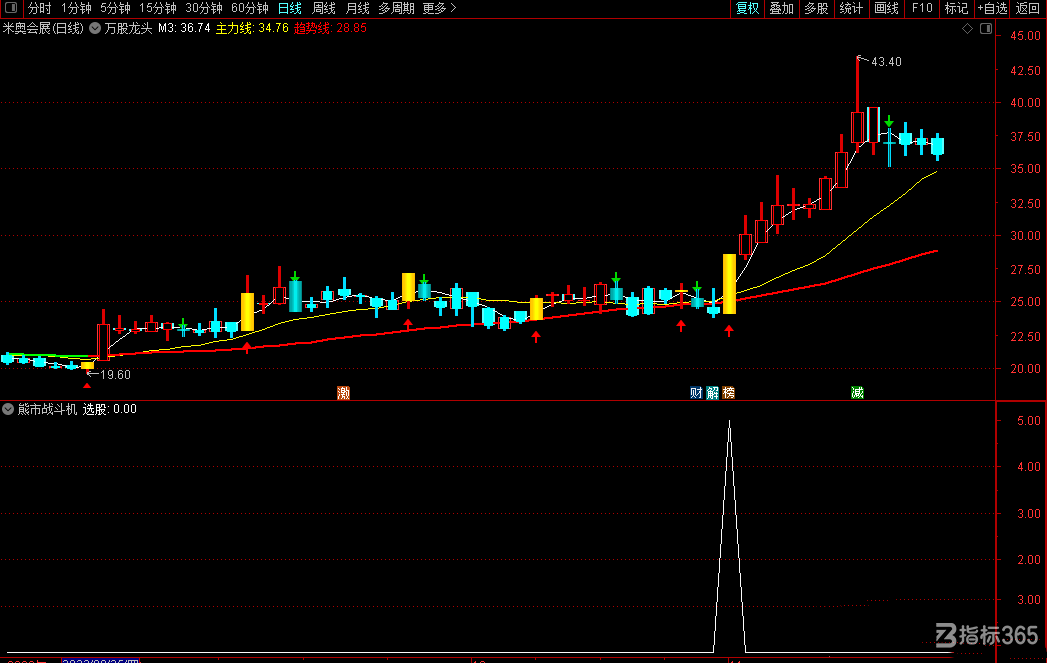
Task: Expand the 更多 periods menu
Action: pos(439,8)
